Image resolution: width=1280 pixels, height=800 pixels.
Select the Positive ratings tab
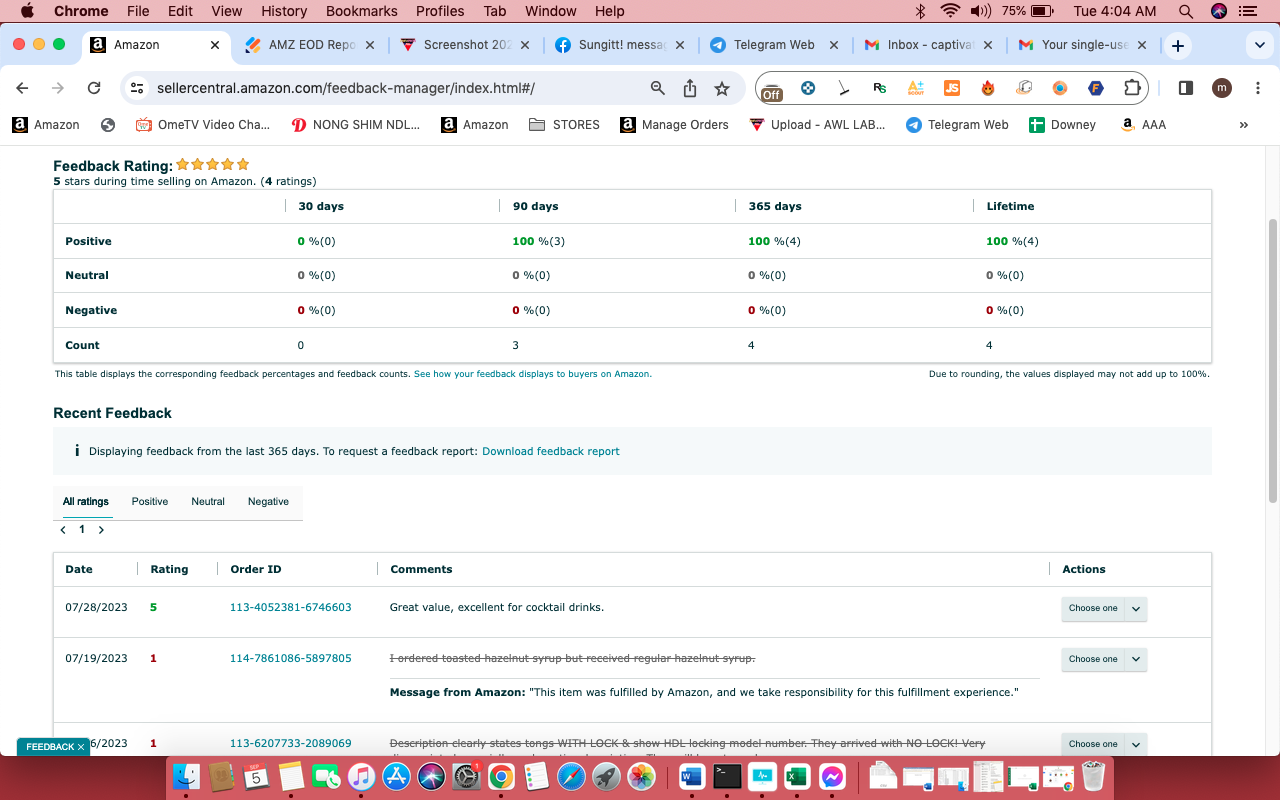[x=150, y=502]
